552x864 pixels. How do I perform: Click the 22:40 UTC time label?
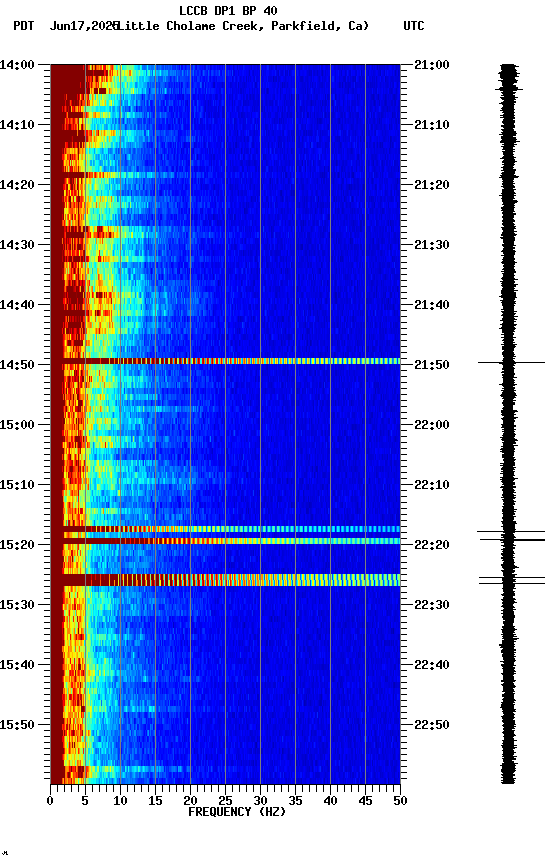432,665
